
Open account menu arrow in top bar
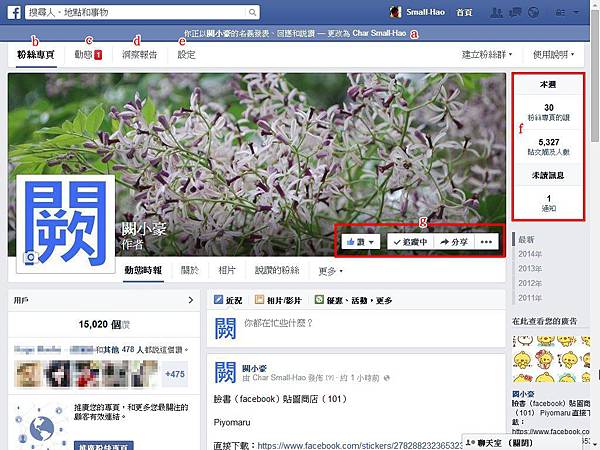(576, 13)
